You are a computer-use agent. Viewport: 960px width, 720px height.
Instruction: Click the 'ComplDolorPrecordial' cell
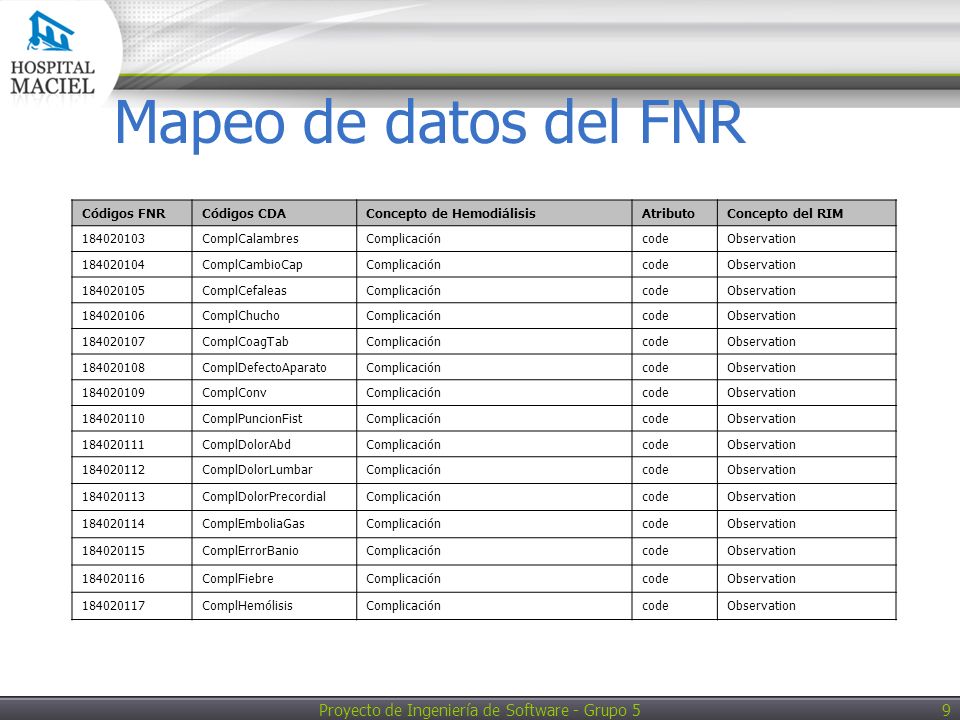point(274,497)
